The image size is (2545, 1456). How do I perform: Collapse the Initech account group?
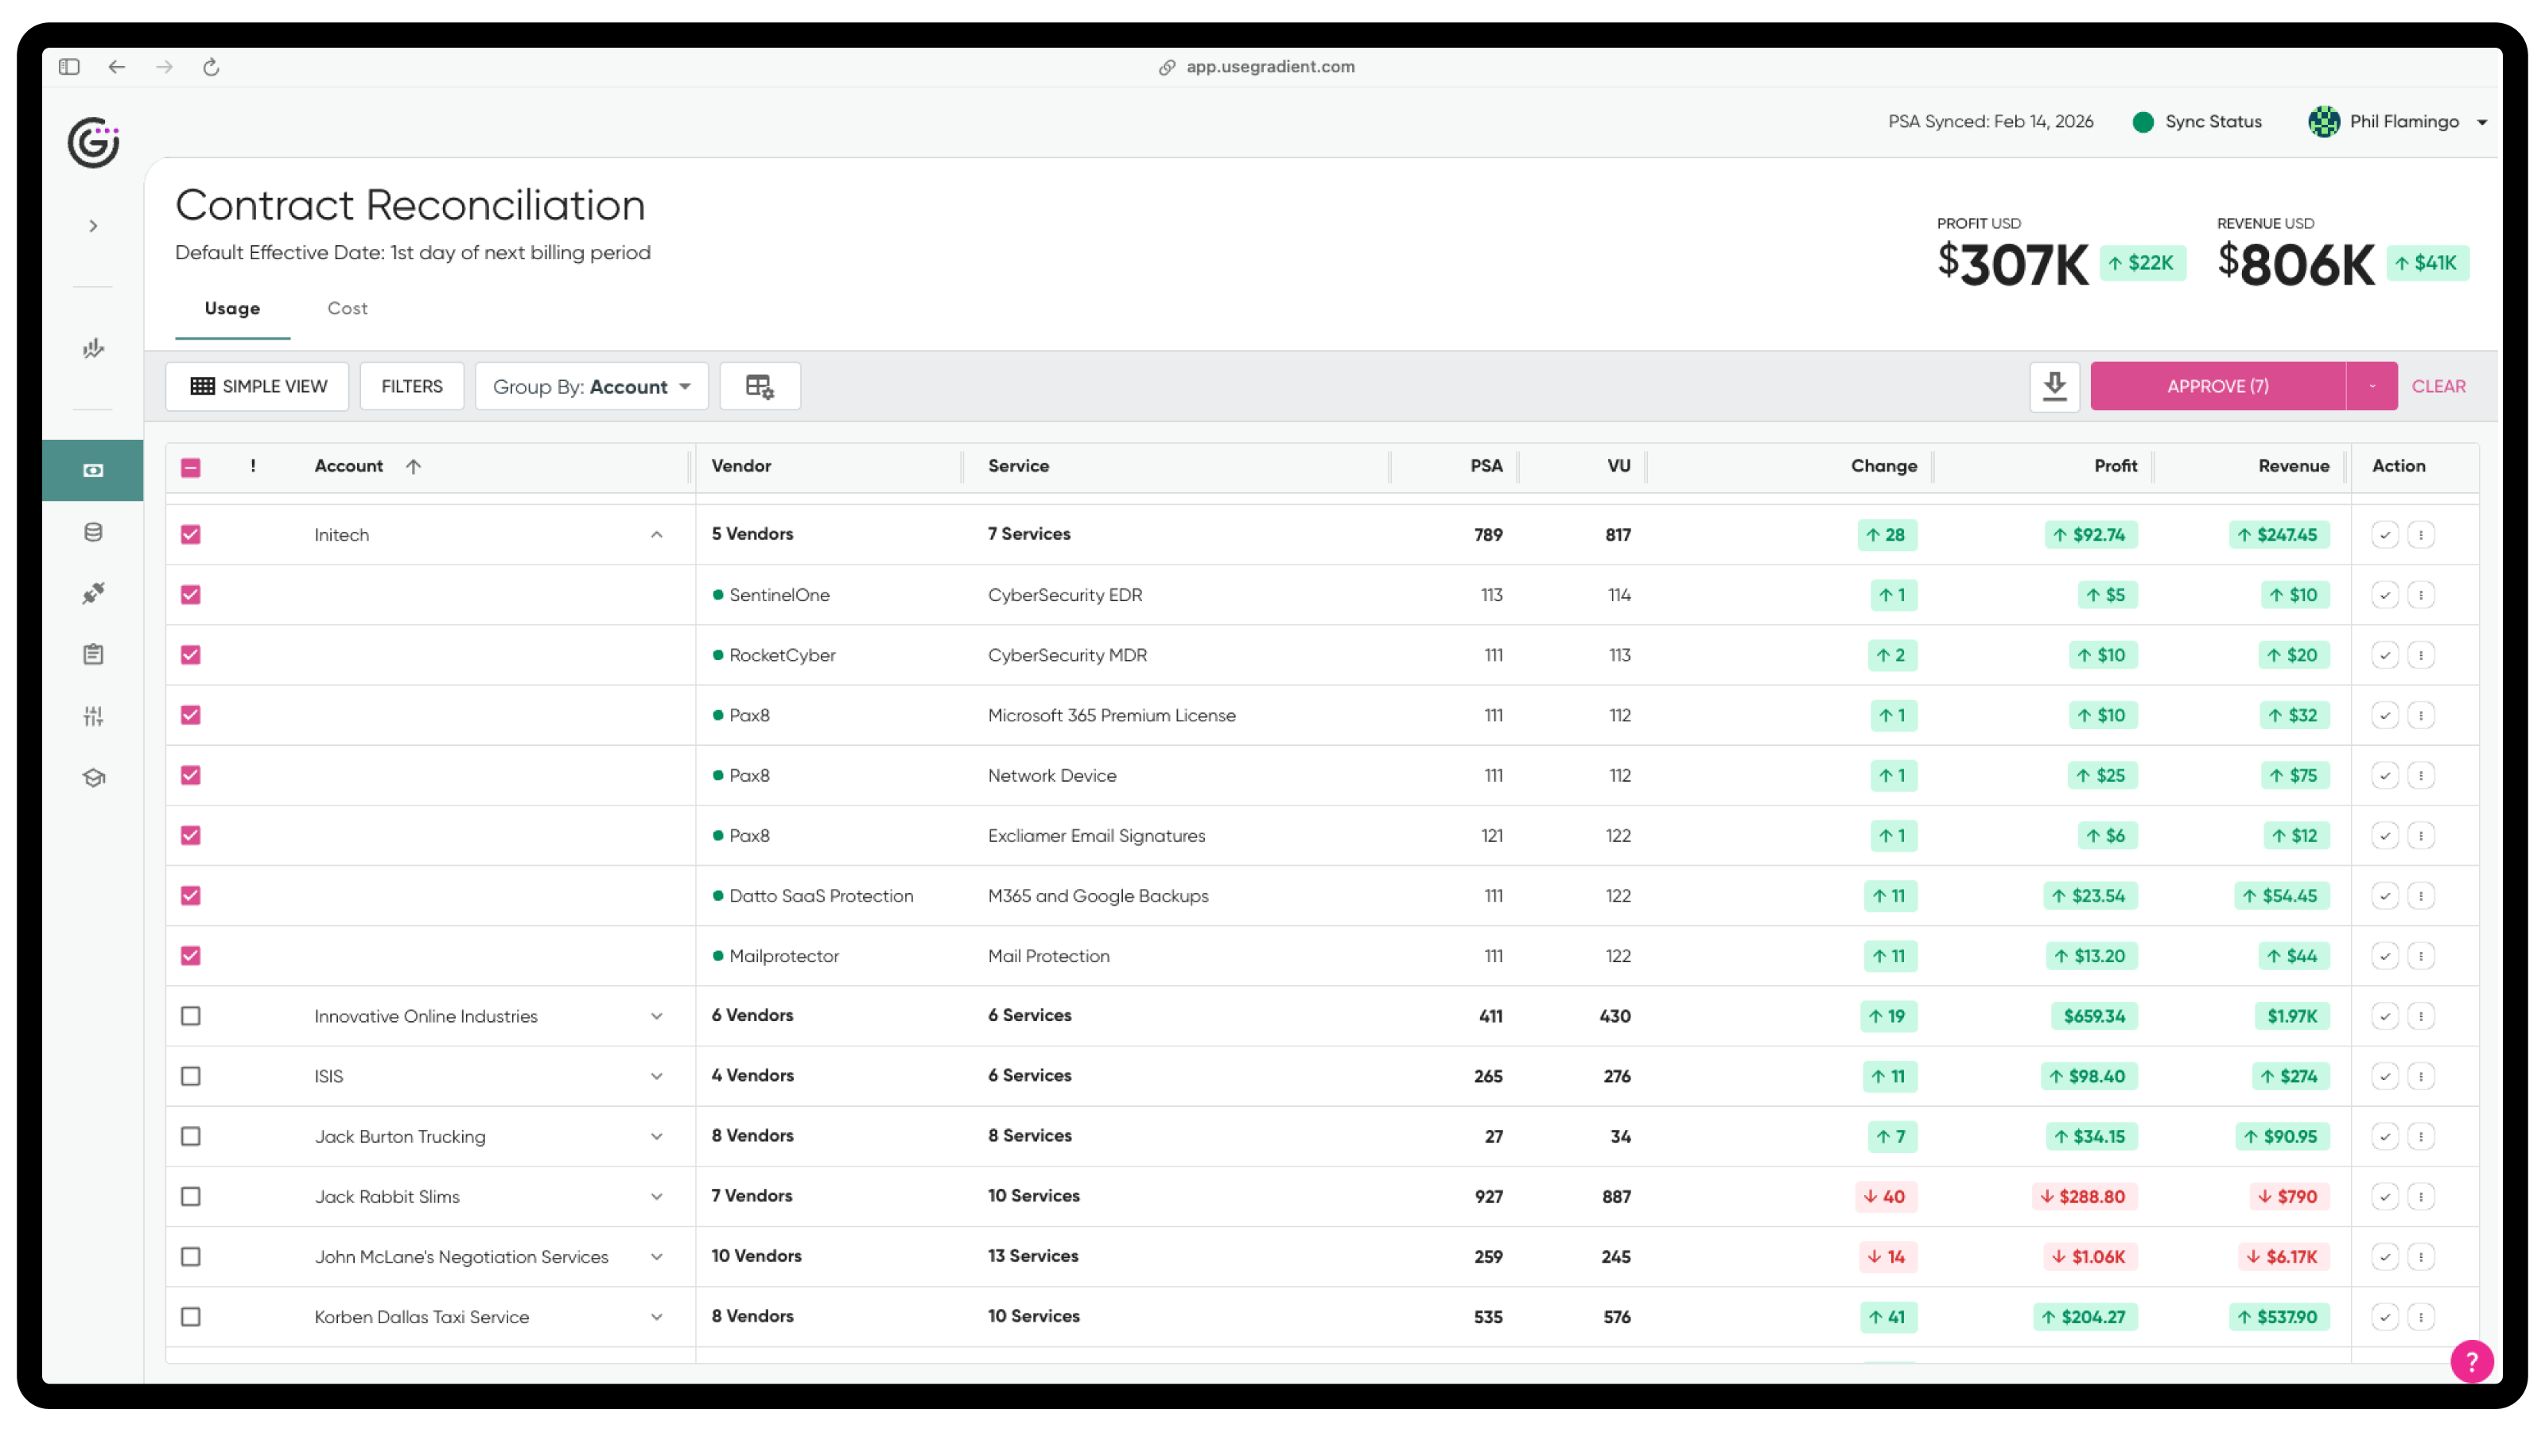point(657,534)
